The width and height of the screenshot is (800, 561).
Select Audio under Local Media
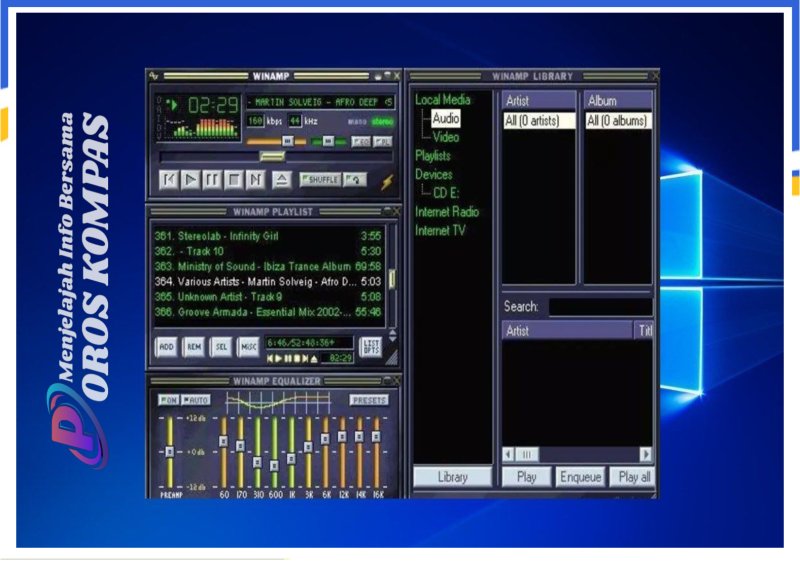click(x=446, y=119)
